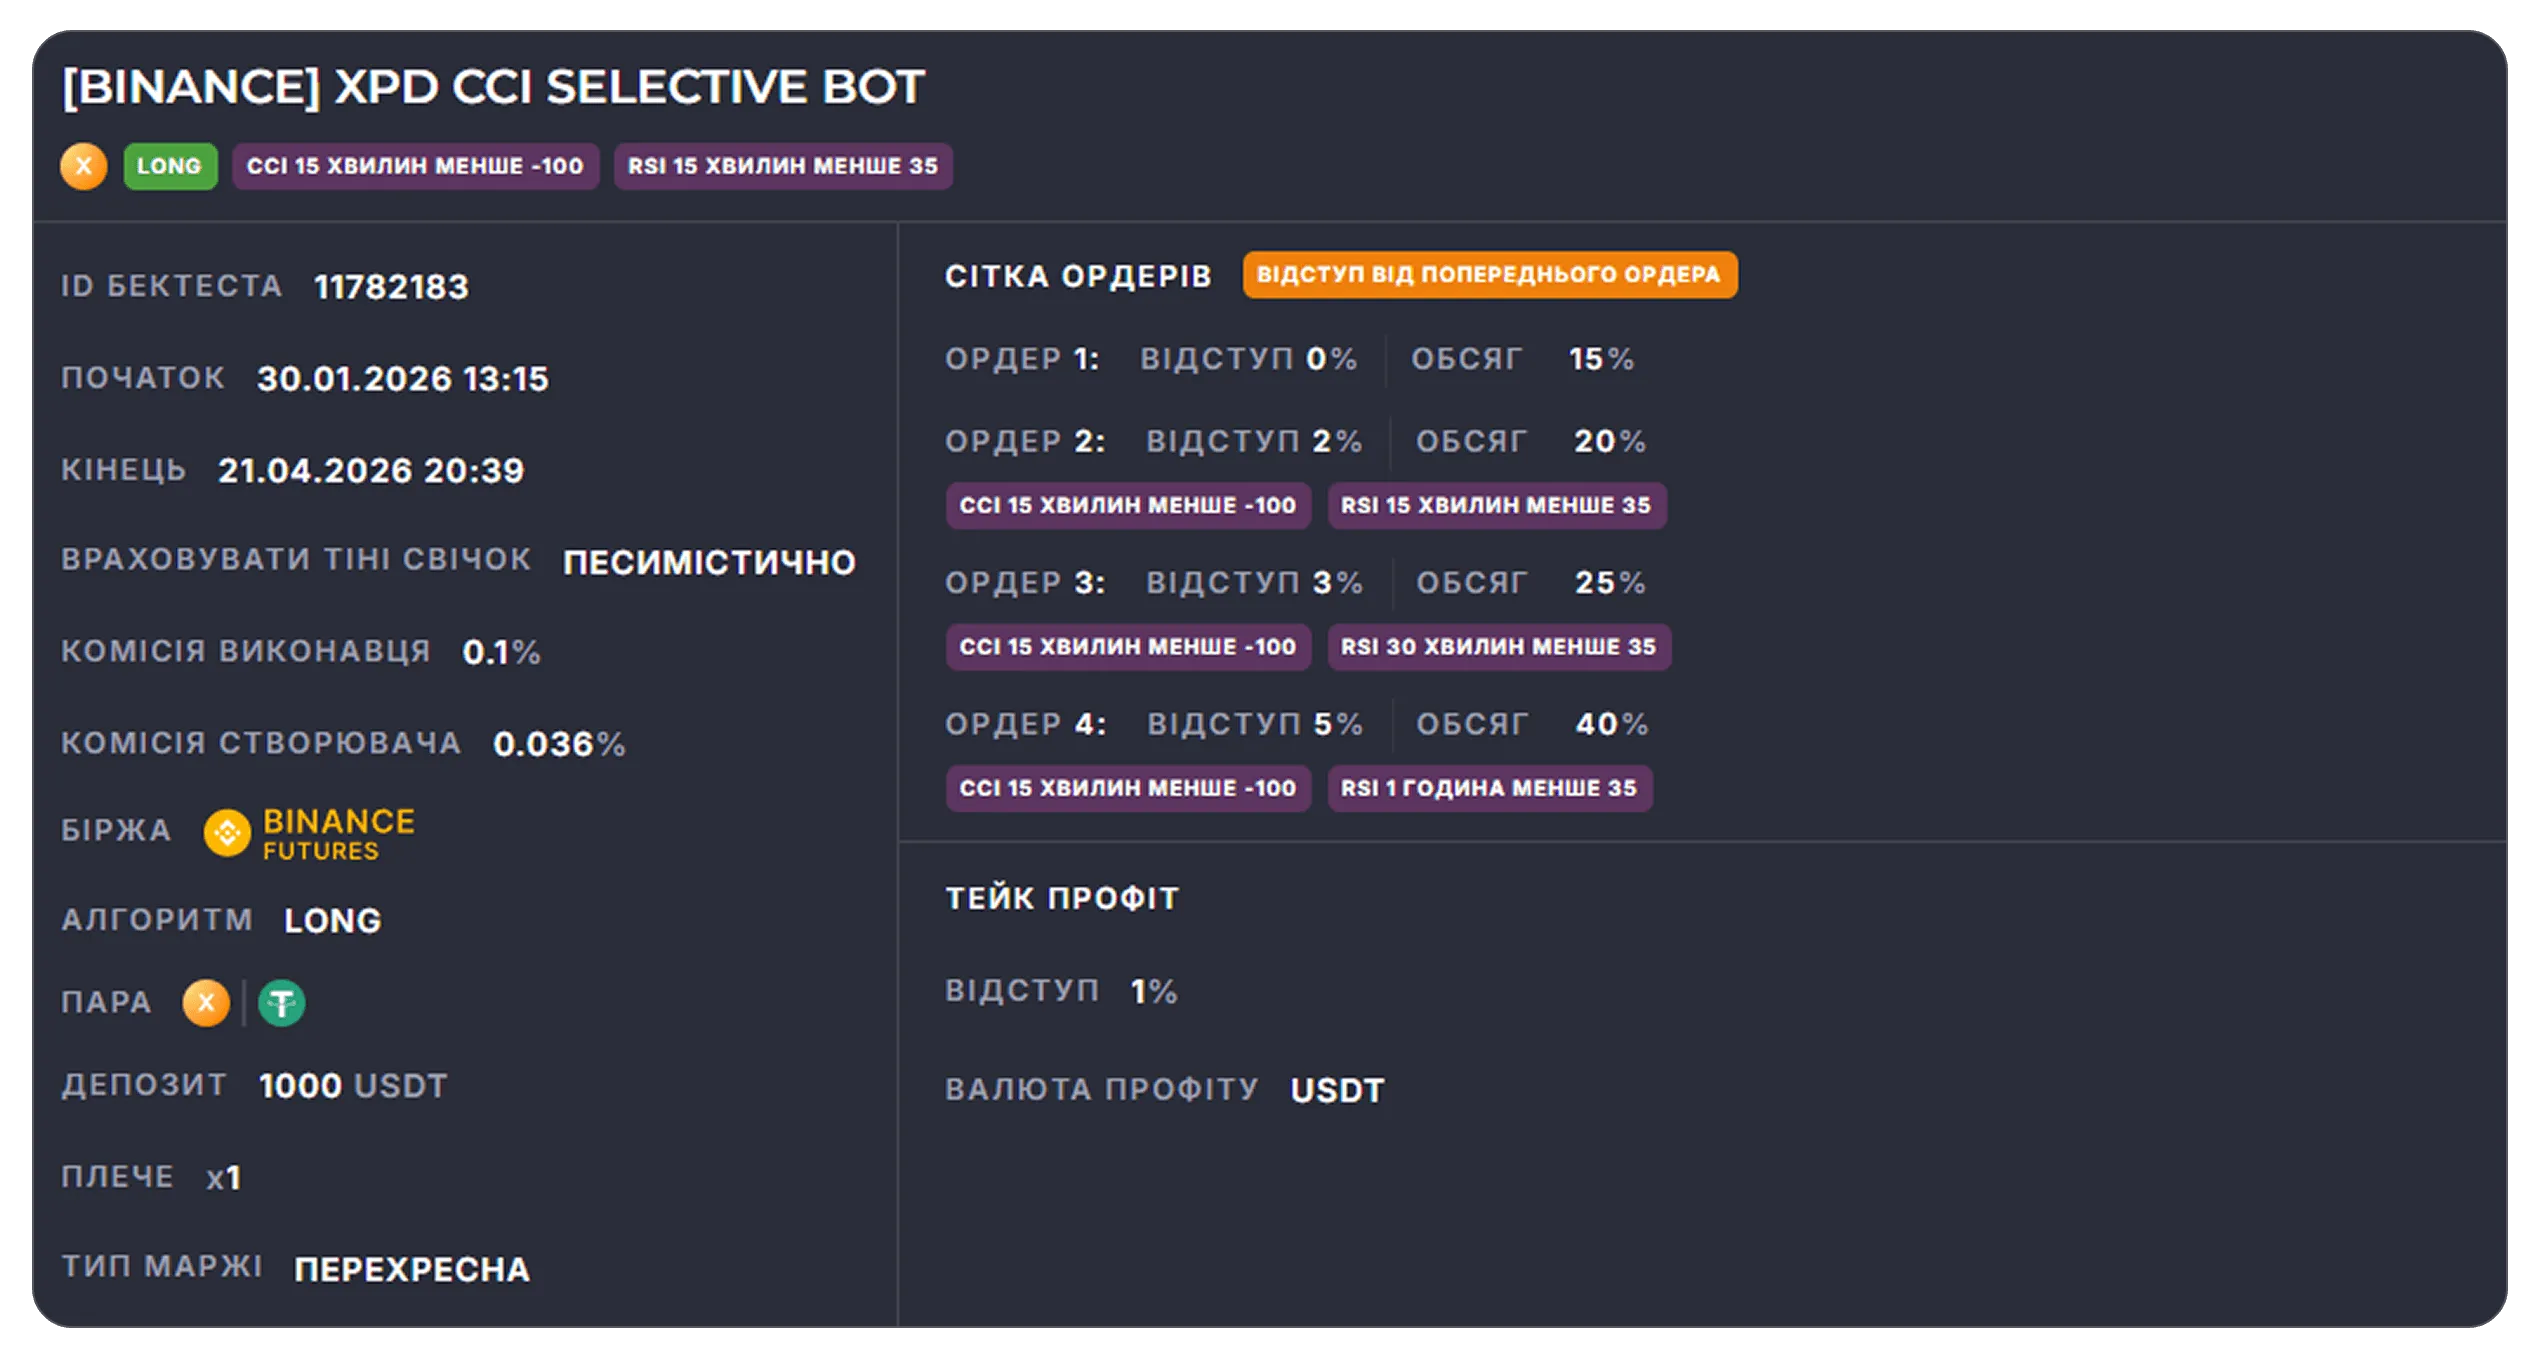Click Order 2's RSI 15 хвилин менше 35 tag
Viewport: 2538px width, 1356px height.
(x=1496, y=506)
